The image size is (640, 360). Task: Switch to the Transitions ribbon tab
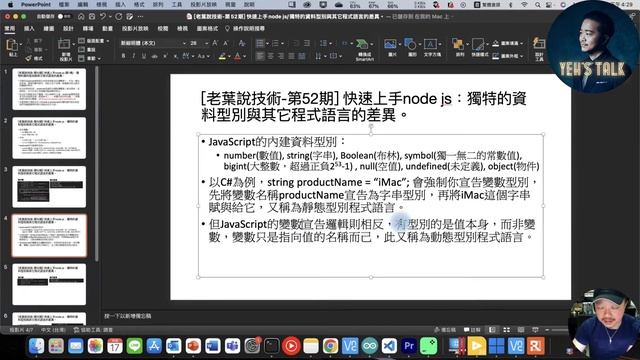88,29
